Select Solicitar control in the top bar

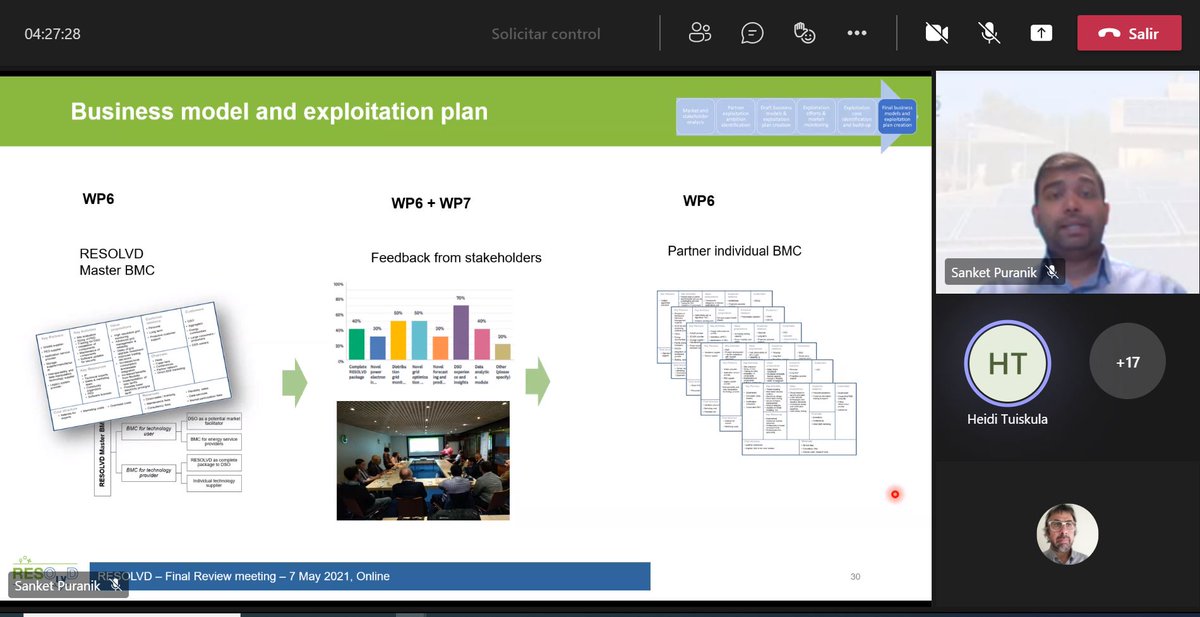point(546,32)
